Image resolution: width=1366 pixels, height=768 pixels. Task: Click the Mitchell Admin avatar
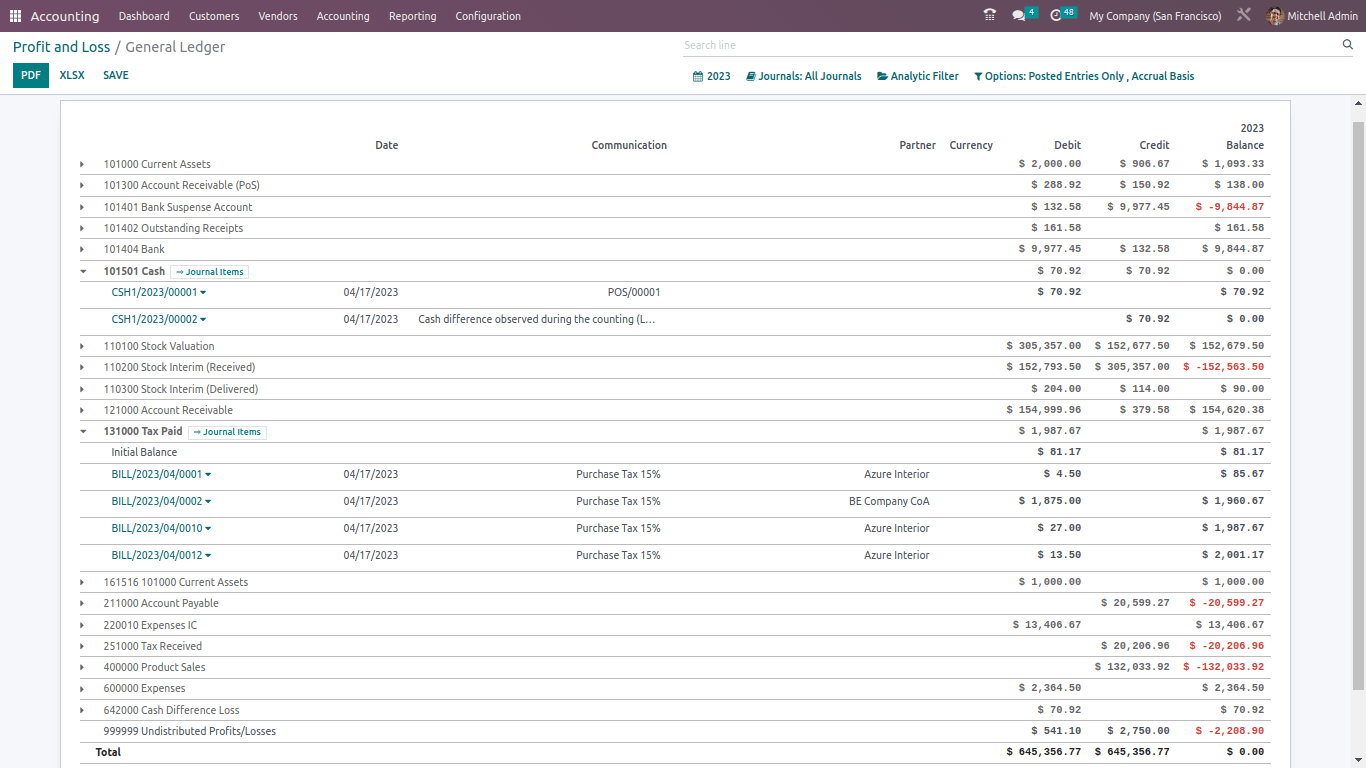pos(1275,16)
